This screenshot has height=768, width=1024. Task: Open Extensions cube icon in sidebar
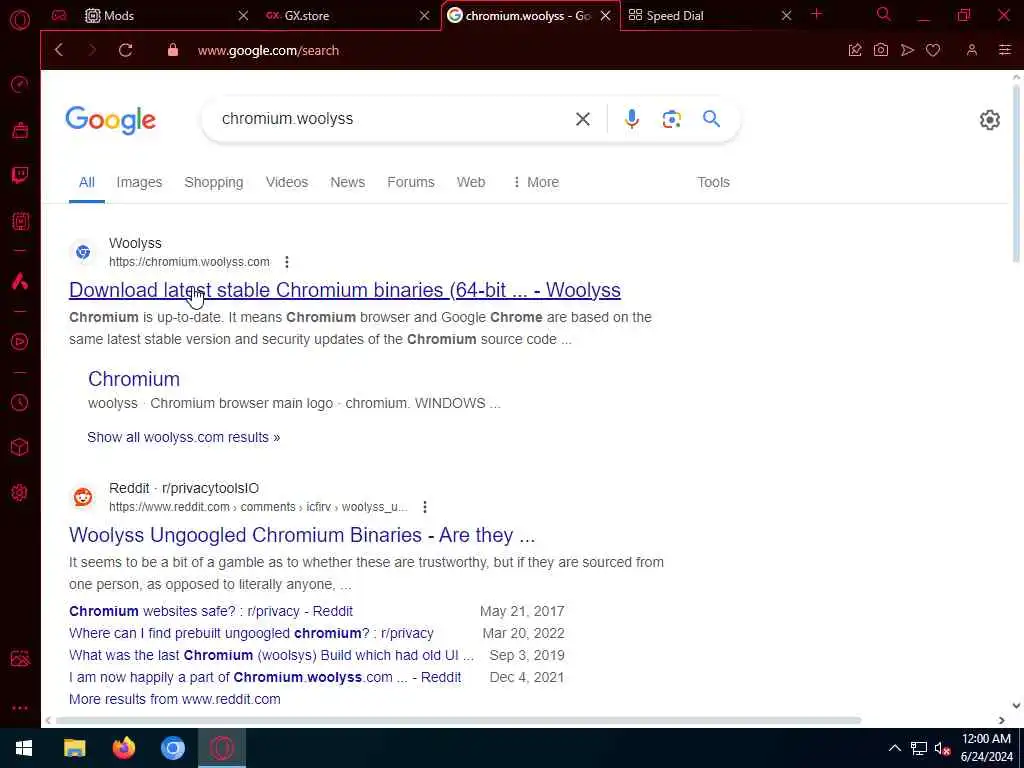click(x=20, y=447)
